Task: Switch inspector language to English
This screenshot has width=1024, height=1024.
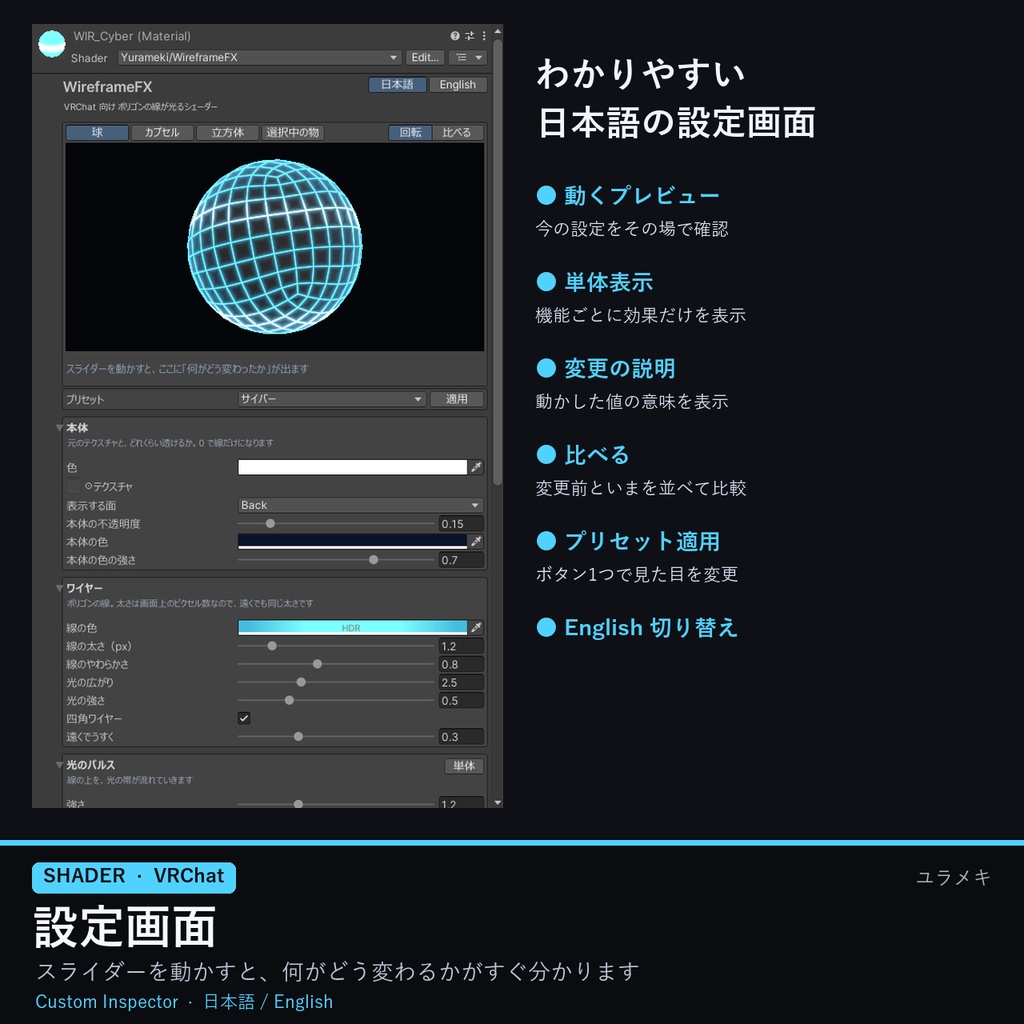Action: coord(458,85)
